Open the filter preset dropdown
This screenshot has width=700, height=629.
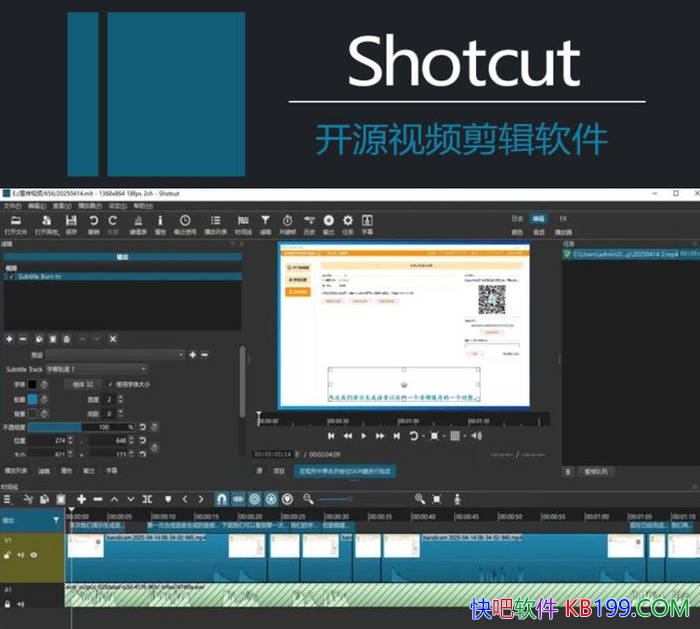pos(115,355)
